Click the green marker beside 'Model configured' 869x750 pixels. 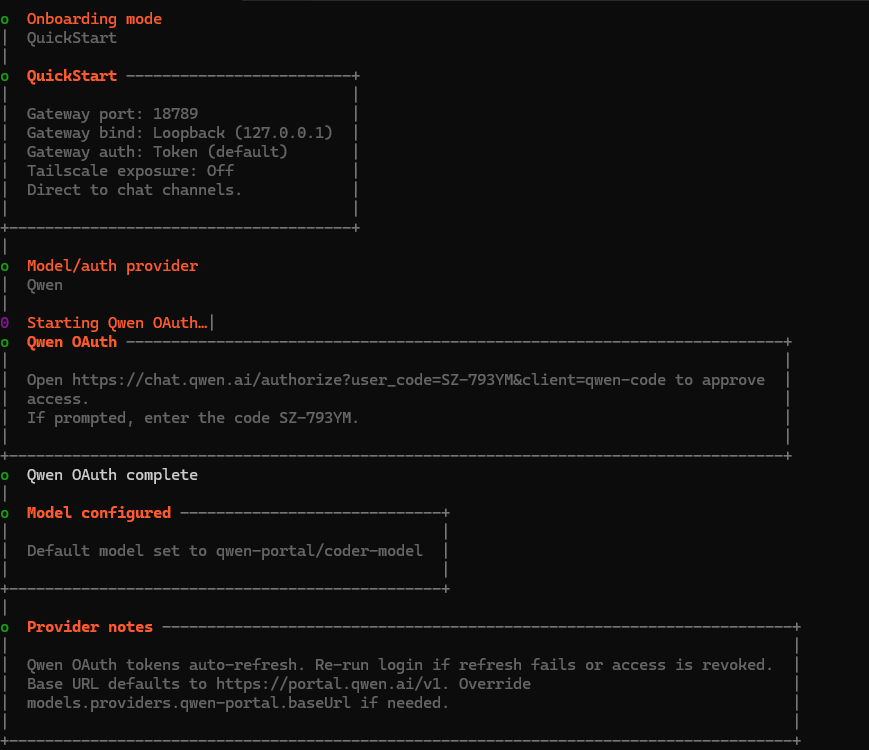point(5,514)
